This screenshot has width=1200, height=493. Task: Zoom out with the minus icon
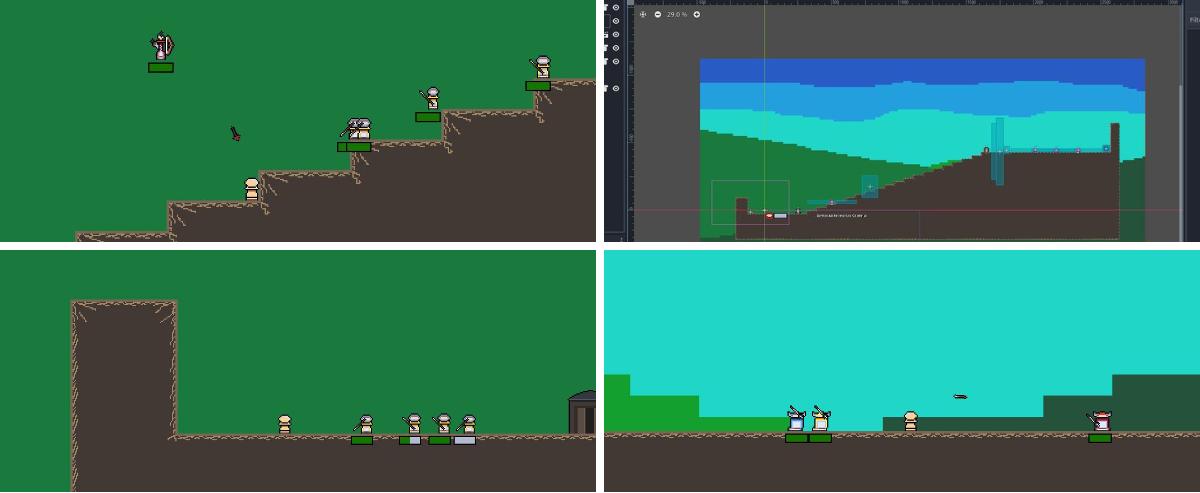(x=658, y=14)
